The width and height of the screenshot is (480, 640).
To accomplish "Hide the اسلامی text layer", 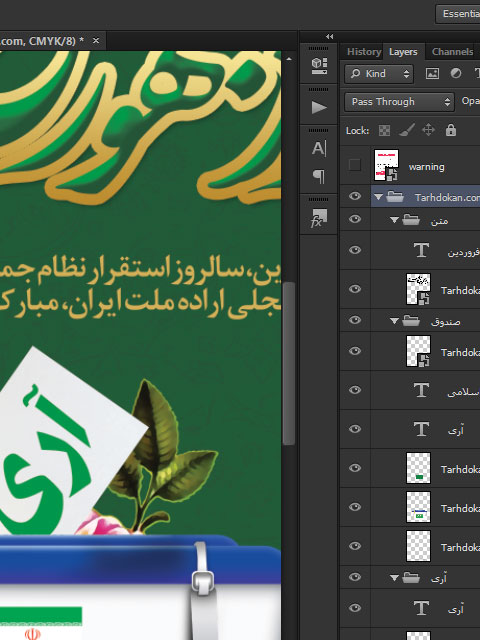I will pos(355,390).
